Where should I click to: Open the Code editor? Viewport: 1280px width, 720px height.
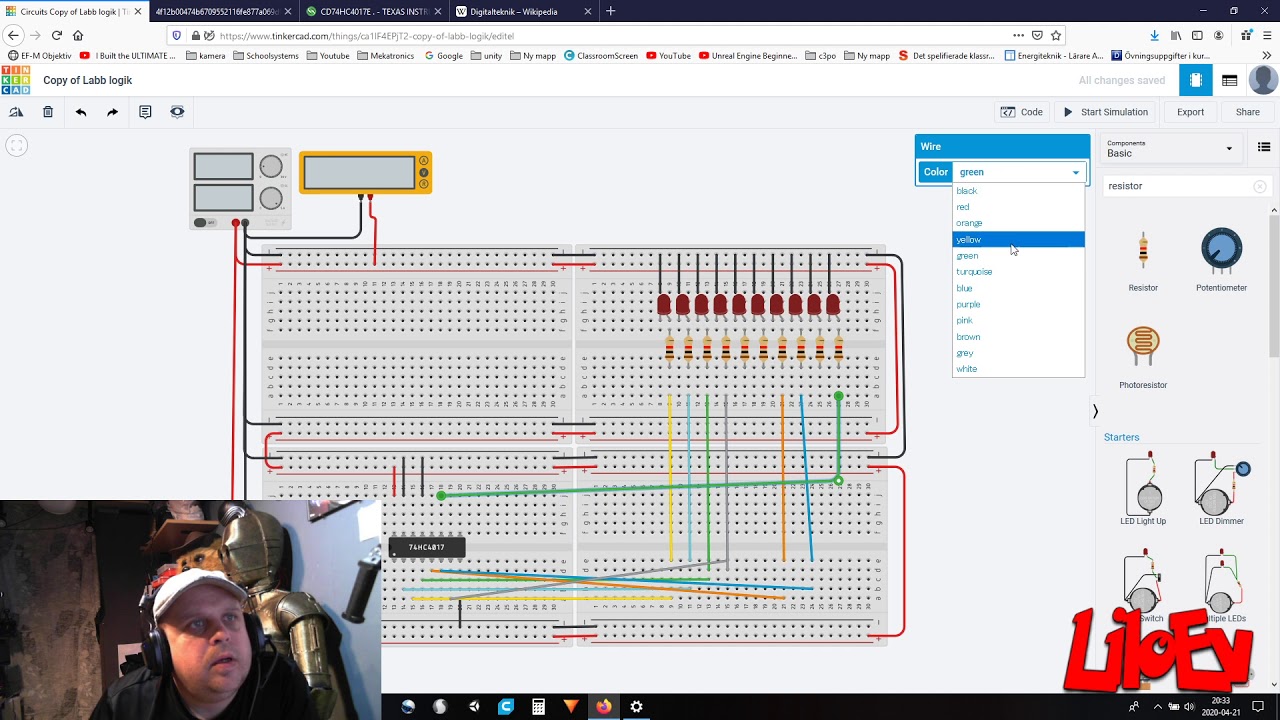1022,112
